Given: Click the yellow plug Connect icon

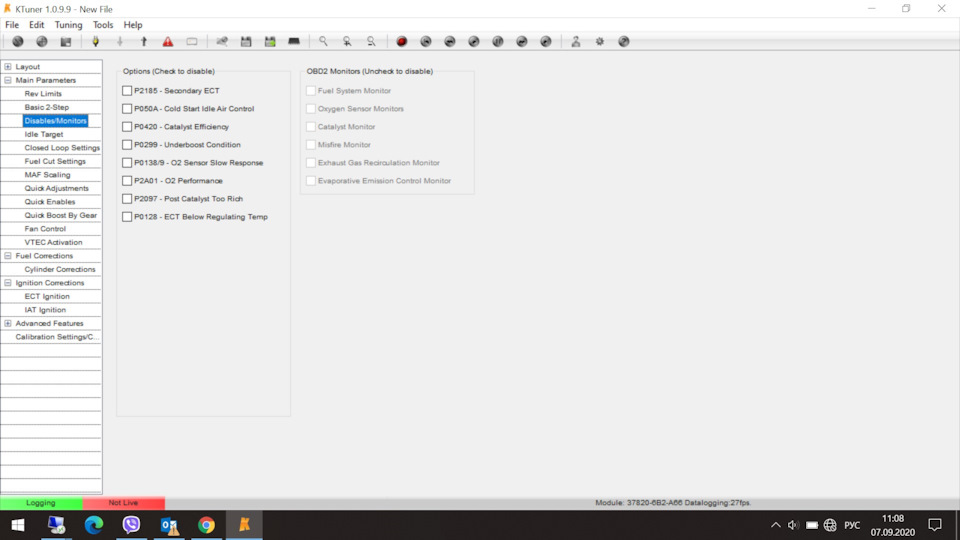Looking at the screenshot, I should click(96, 42).
